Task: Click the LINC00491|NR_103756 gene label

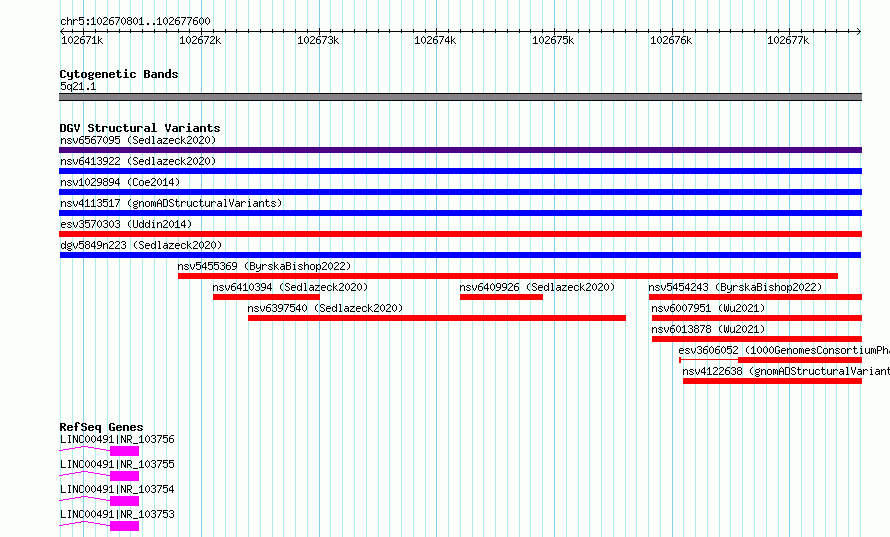Action: click(117, 439)
